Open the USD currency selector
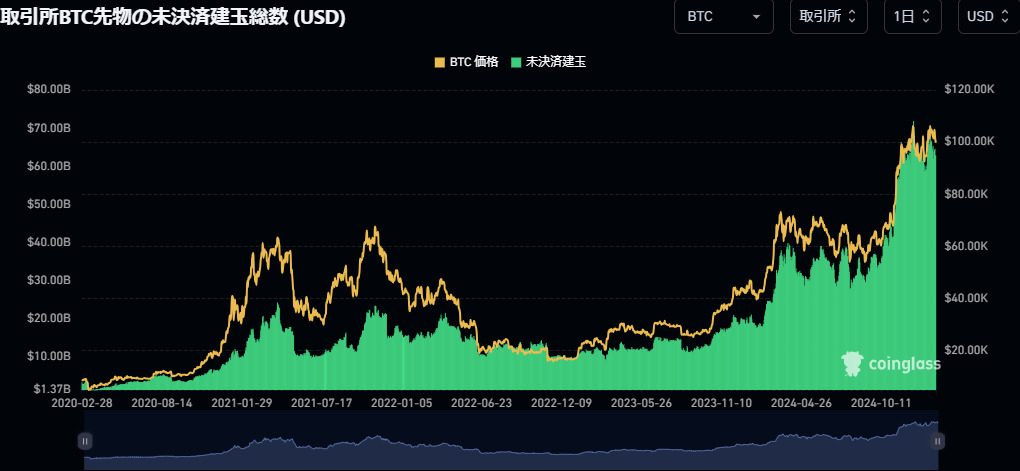 coord(989,17)
